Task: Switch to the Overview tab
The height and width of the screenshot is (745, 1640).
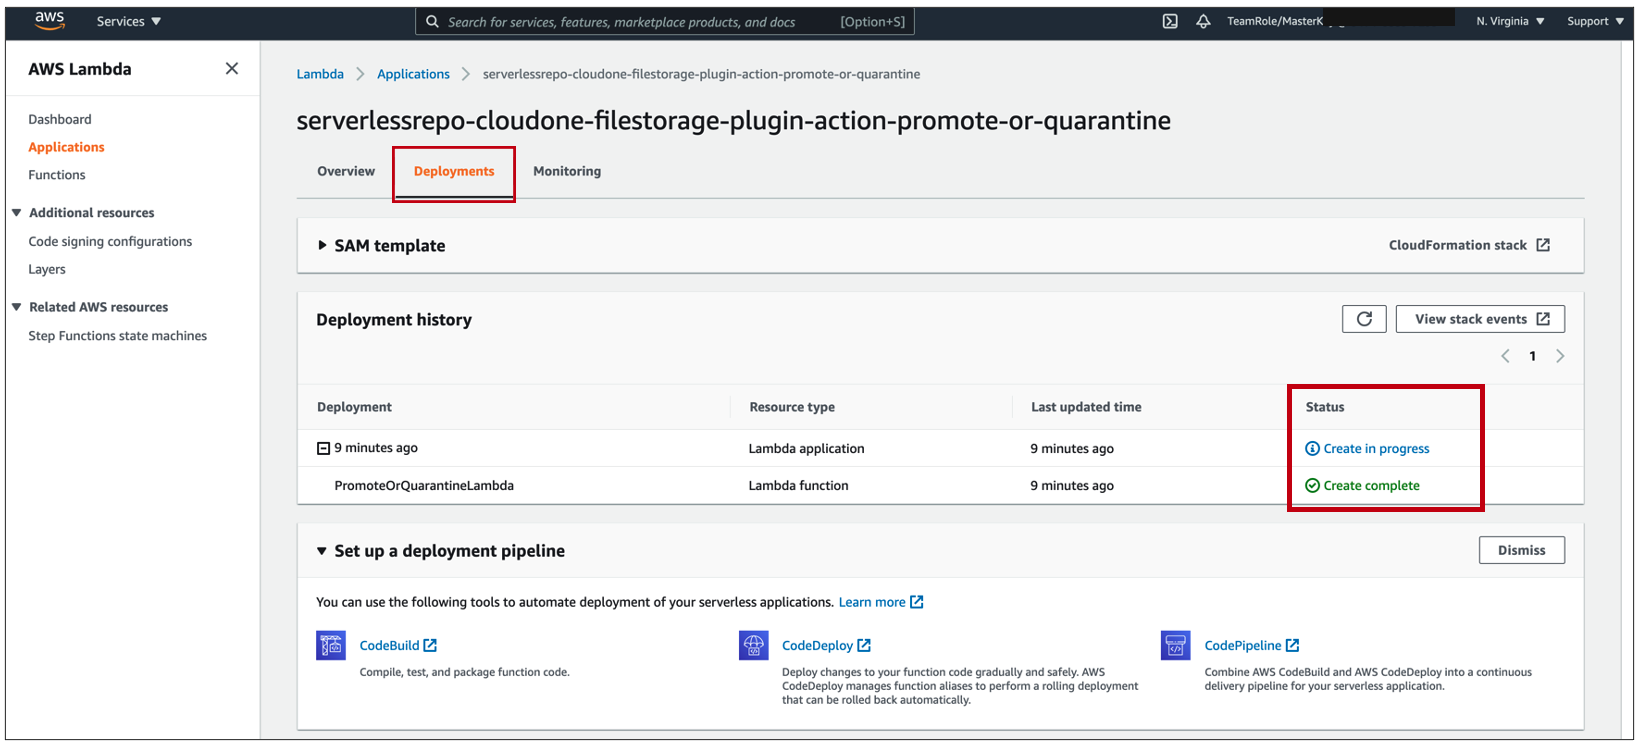Action: pos(346,171)
